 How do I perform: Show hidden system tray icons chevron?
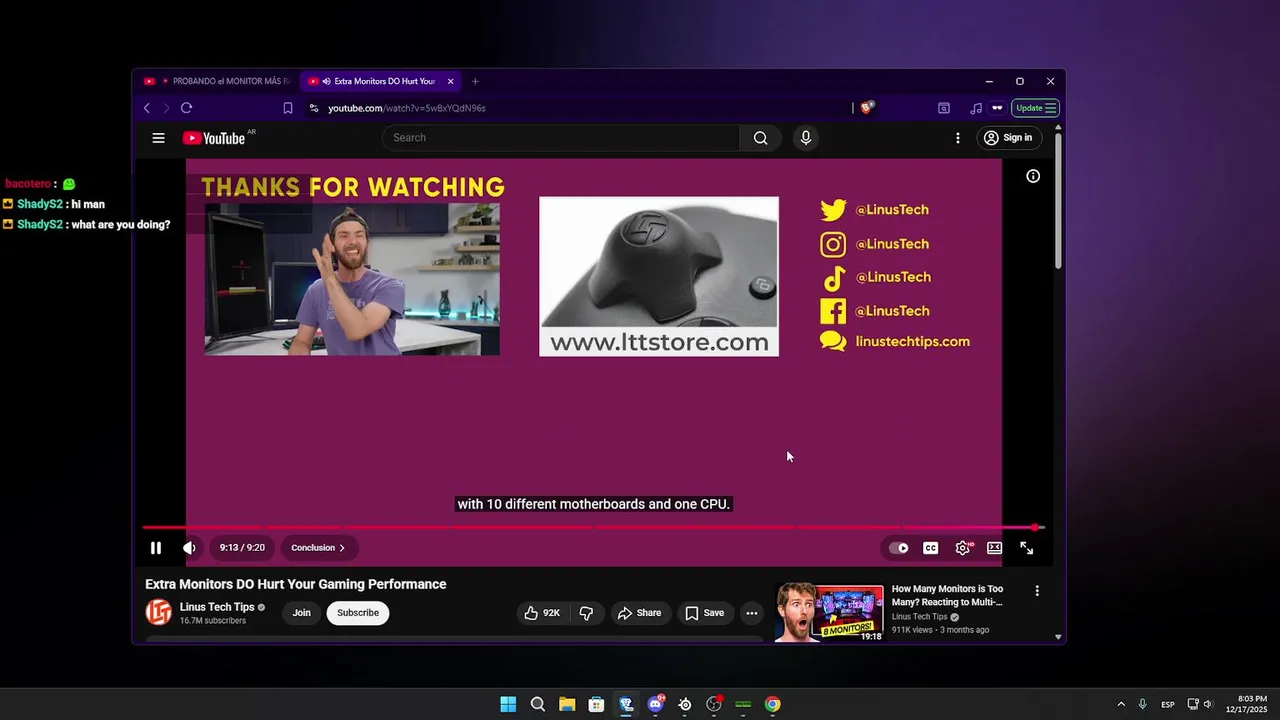[x=1121, y=705]
